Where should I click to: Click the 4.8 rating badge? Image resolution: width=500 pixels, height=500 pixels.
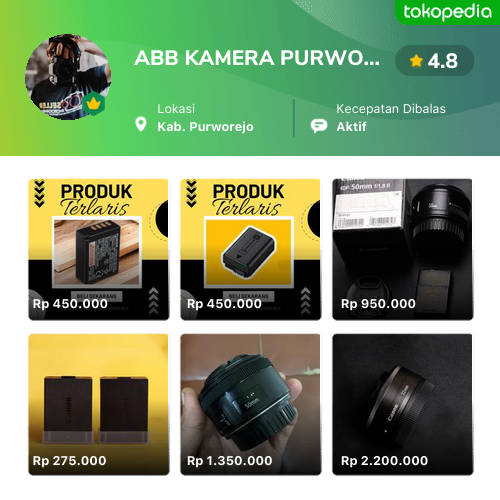pos(434,61)
